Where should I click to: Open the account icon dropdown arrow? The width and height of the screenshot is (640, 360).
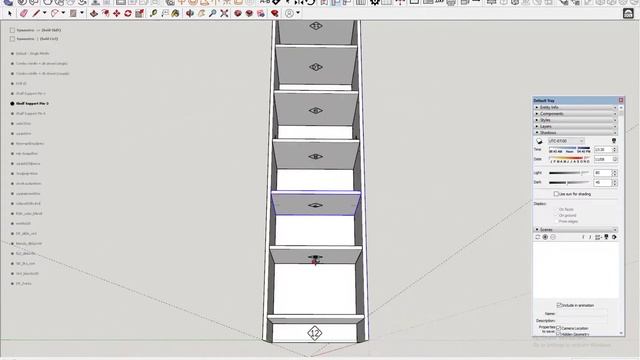298,13
